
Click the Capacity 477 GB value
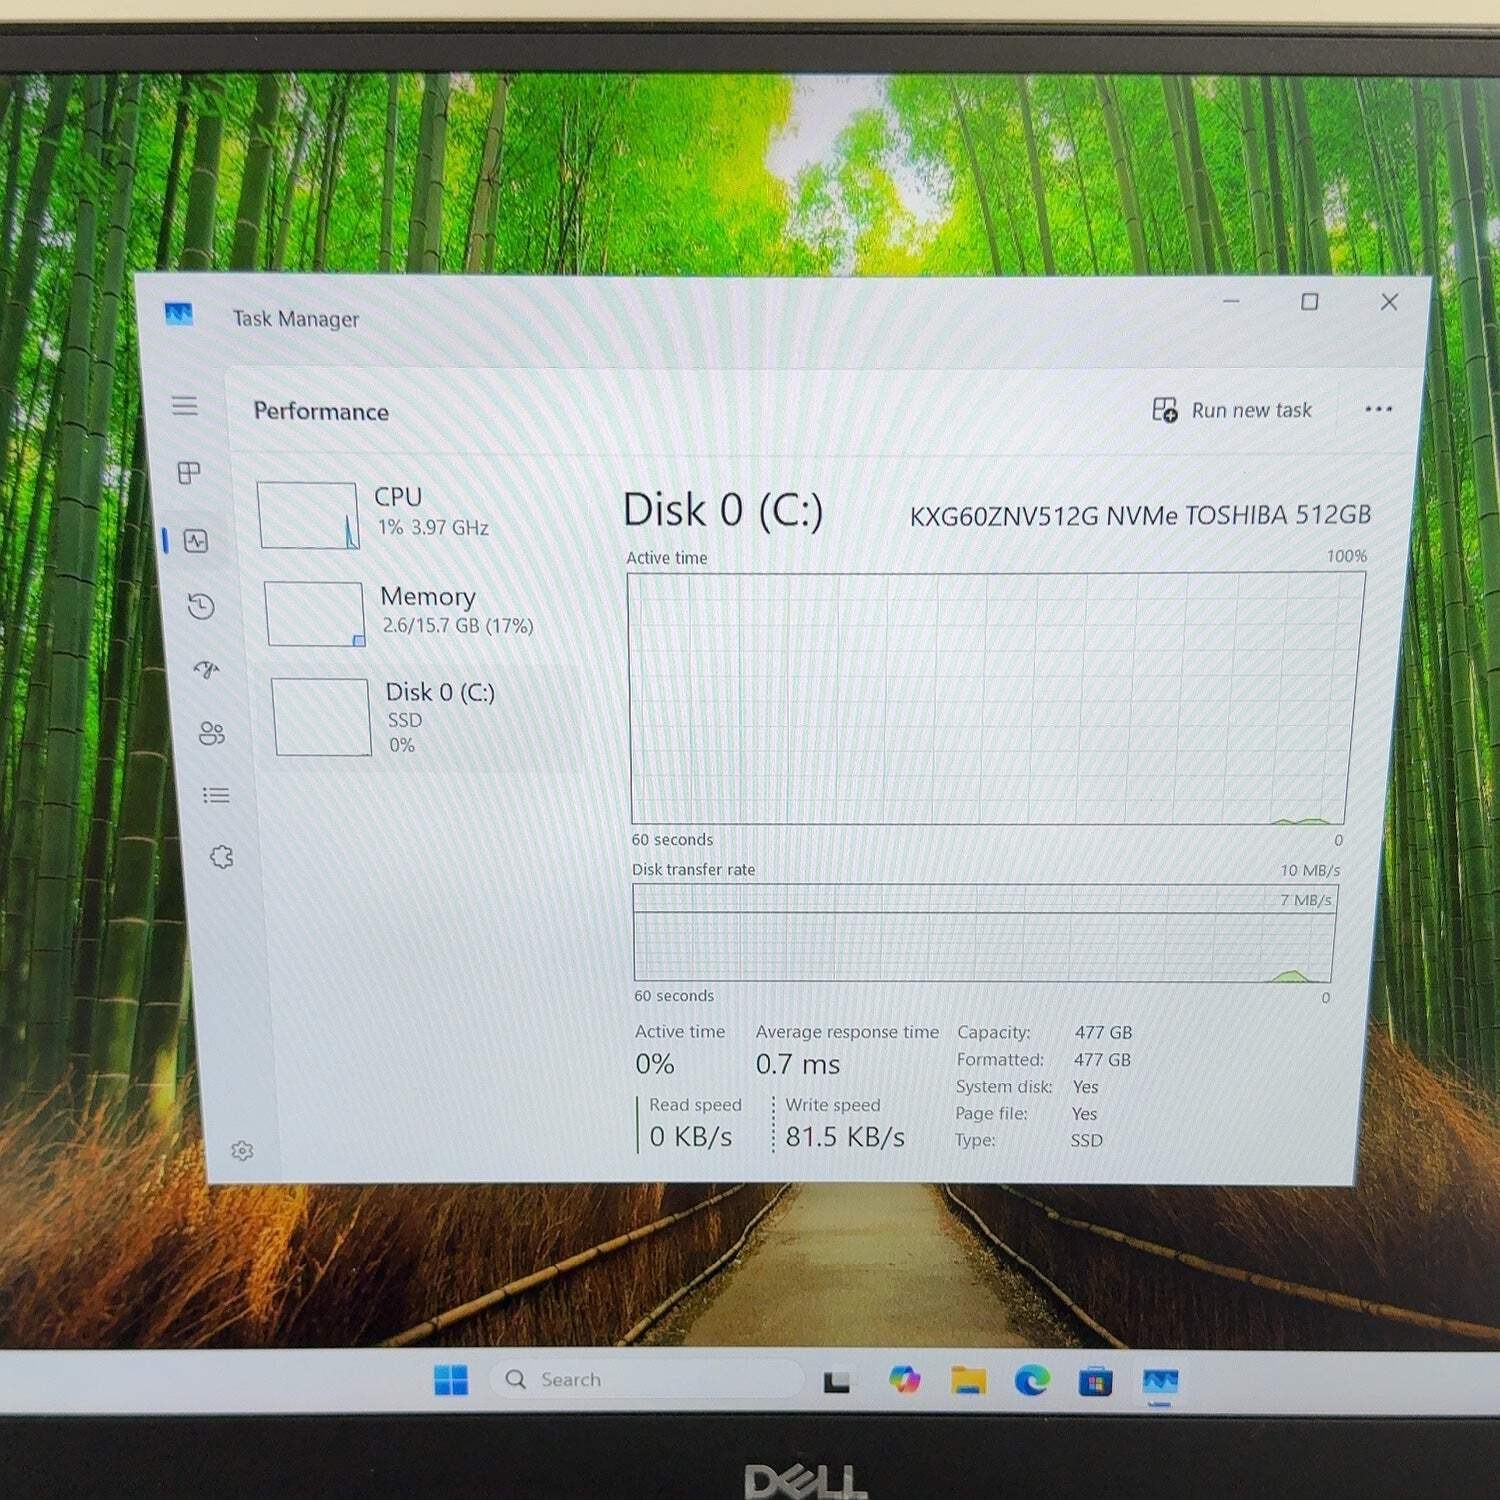[x=1103, y=1032]
